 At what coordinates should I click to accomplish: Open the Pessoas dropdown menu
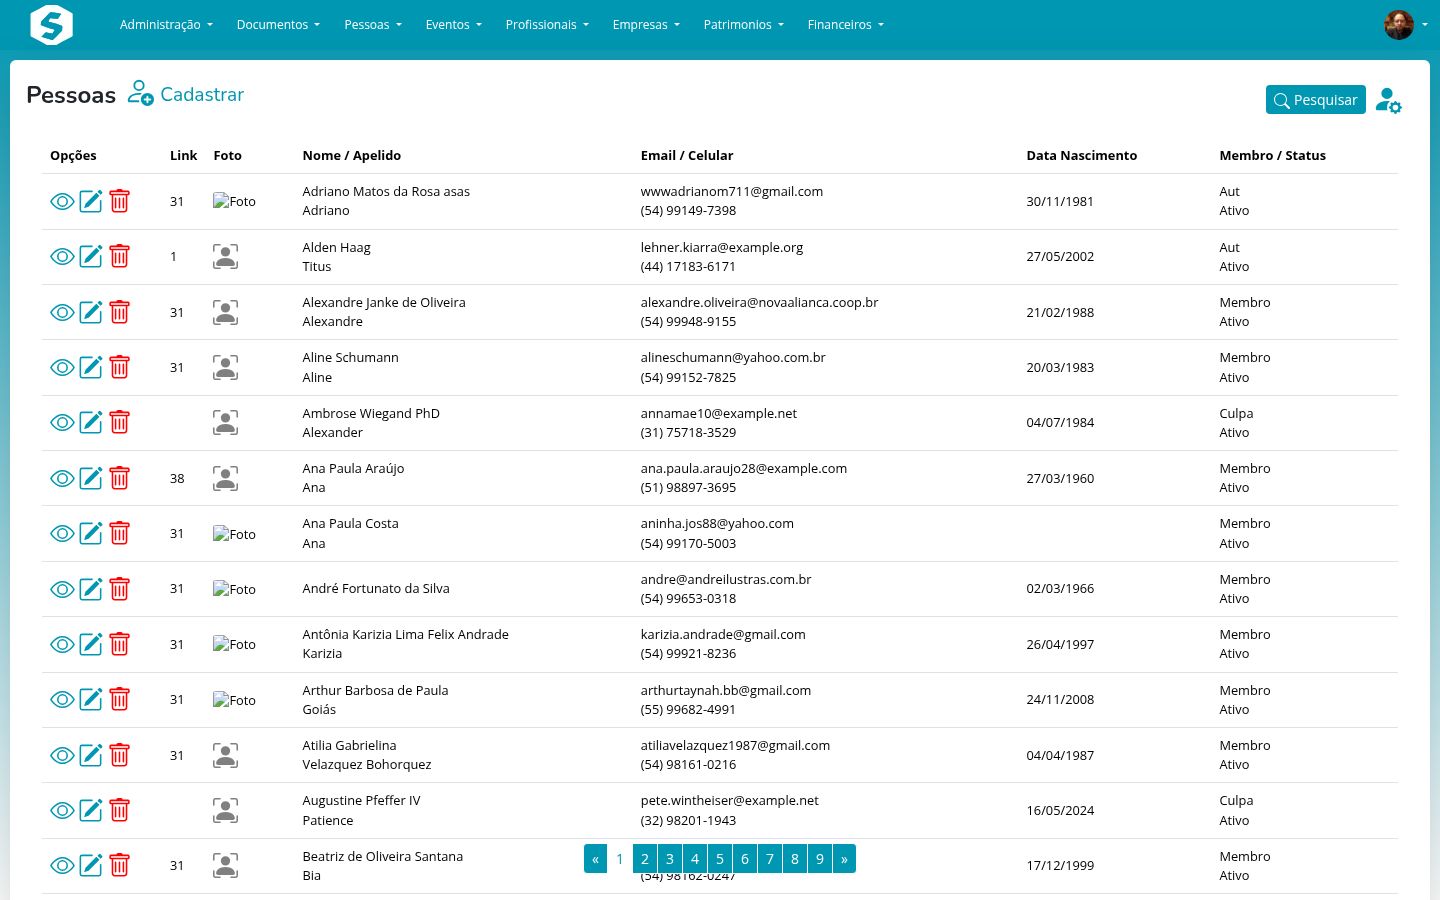(373, 25)
